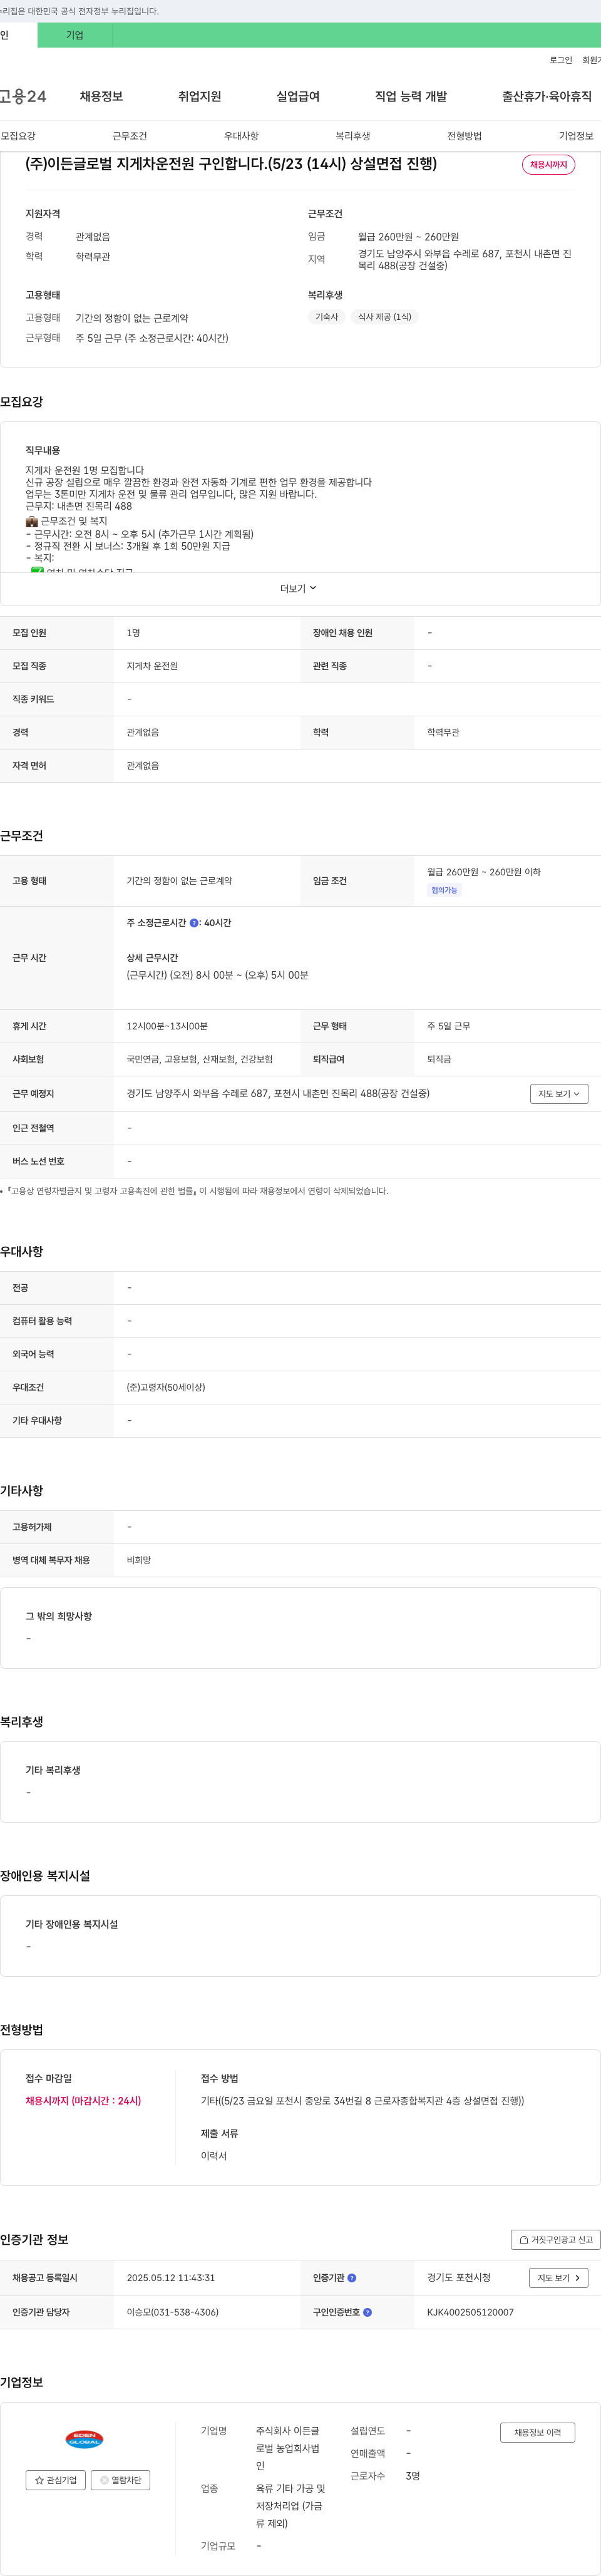
Task: Open the 출산휴가·육아휴직 main menu
Action: point(547,96)
